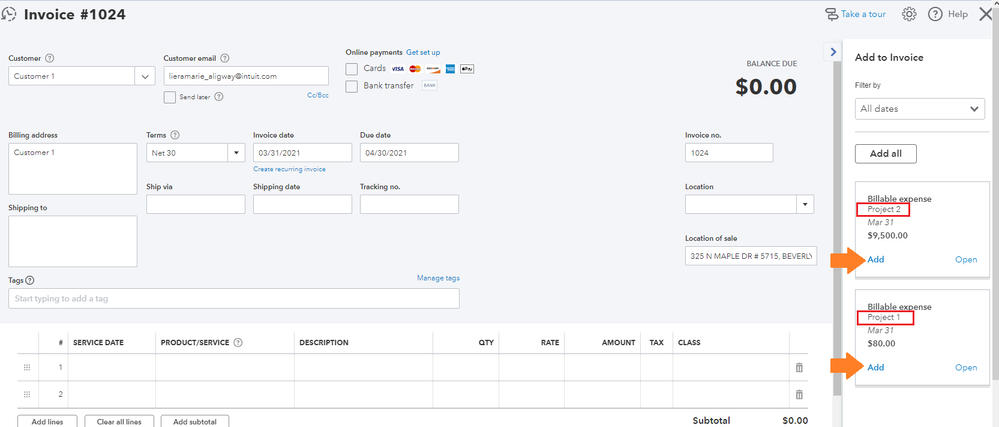The width and height of the screenshot is (999, 427).
Task: Open the All dates filter dropdown
Action: tap(919, 109)
